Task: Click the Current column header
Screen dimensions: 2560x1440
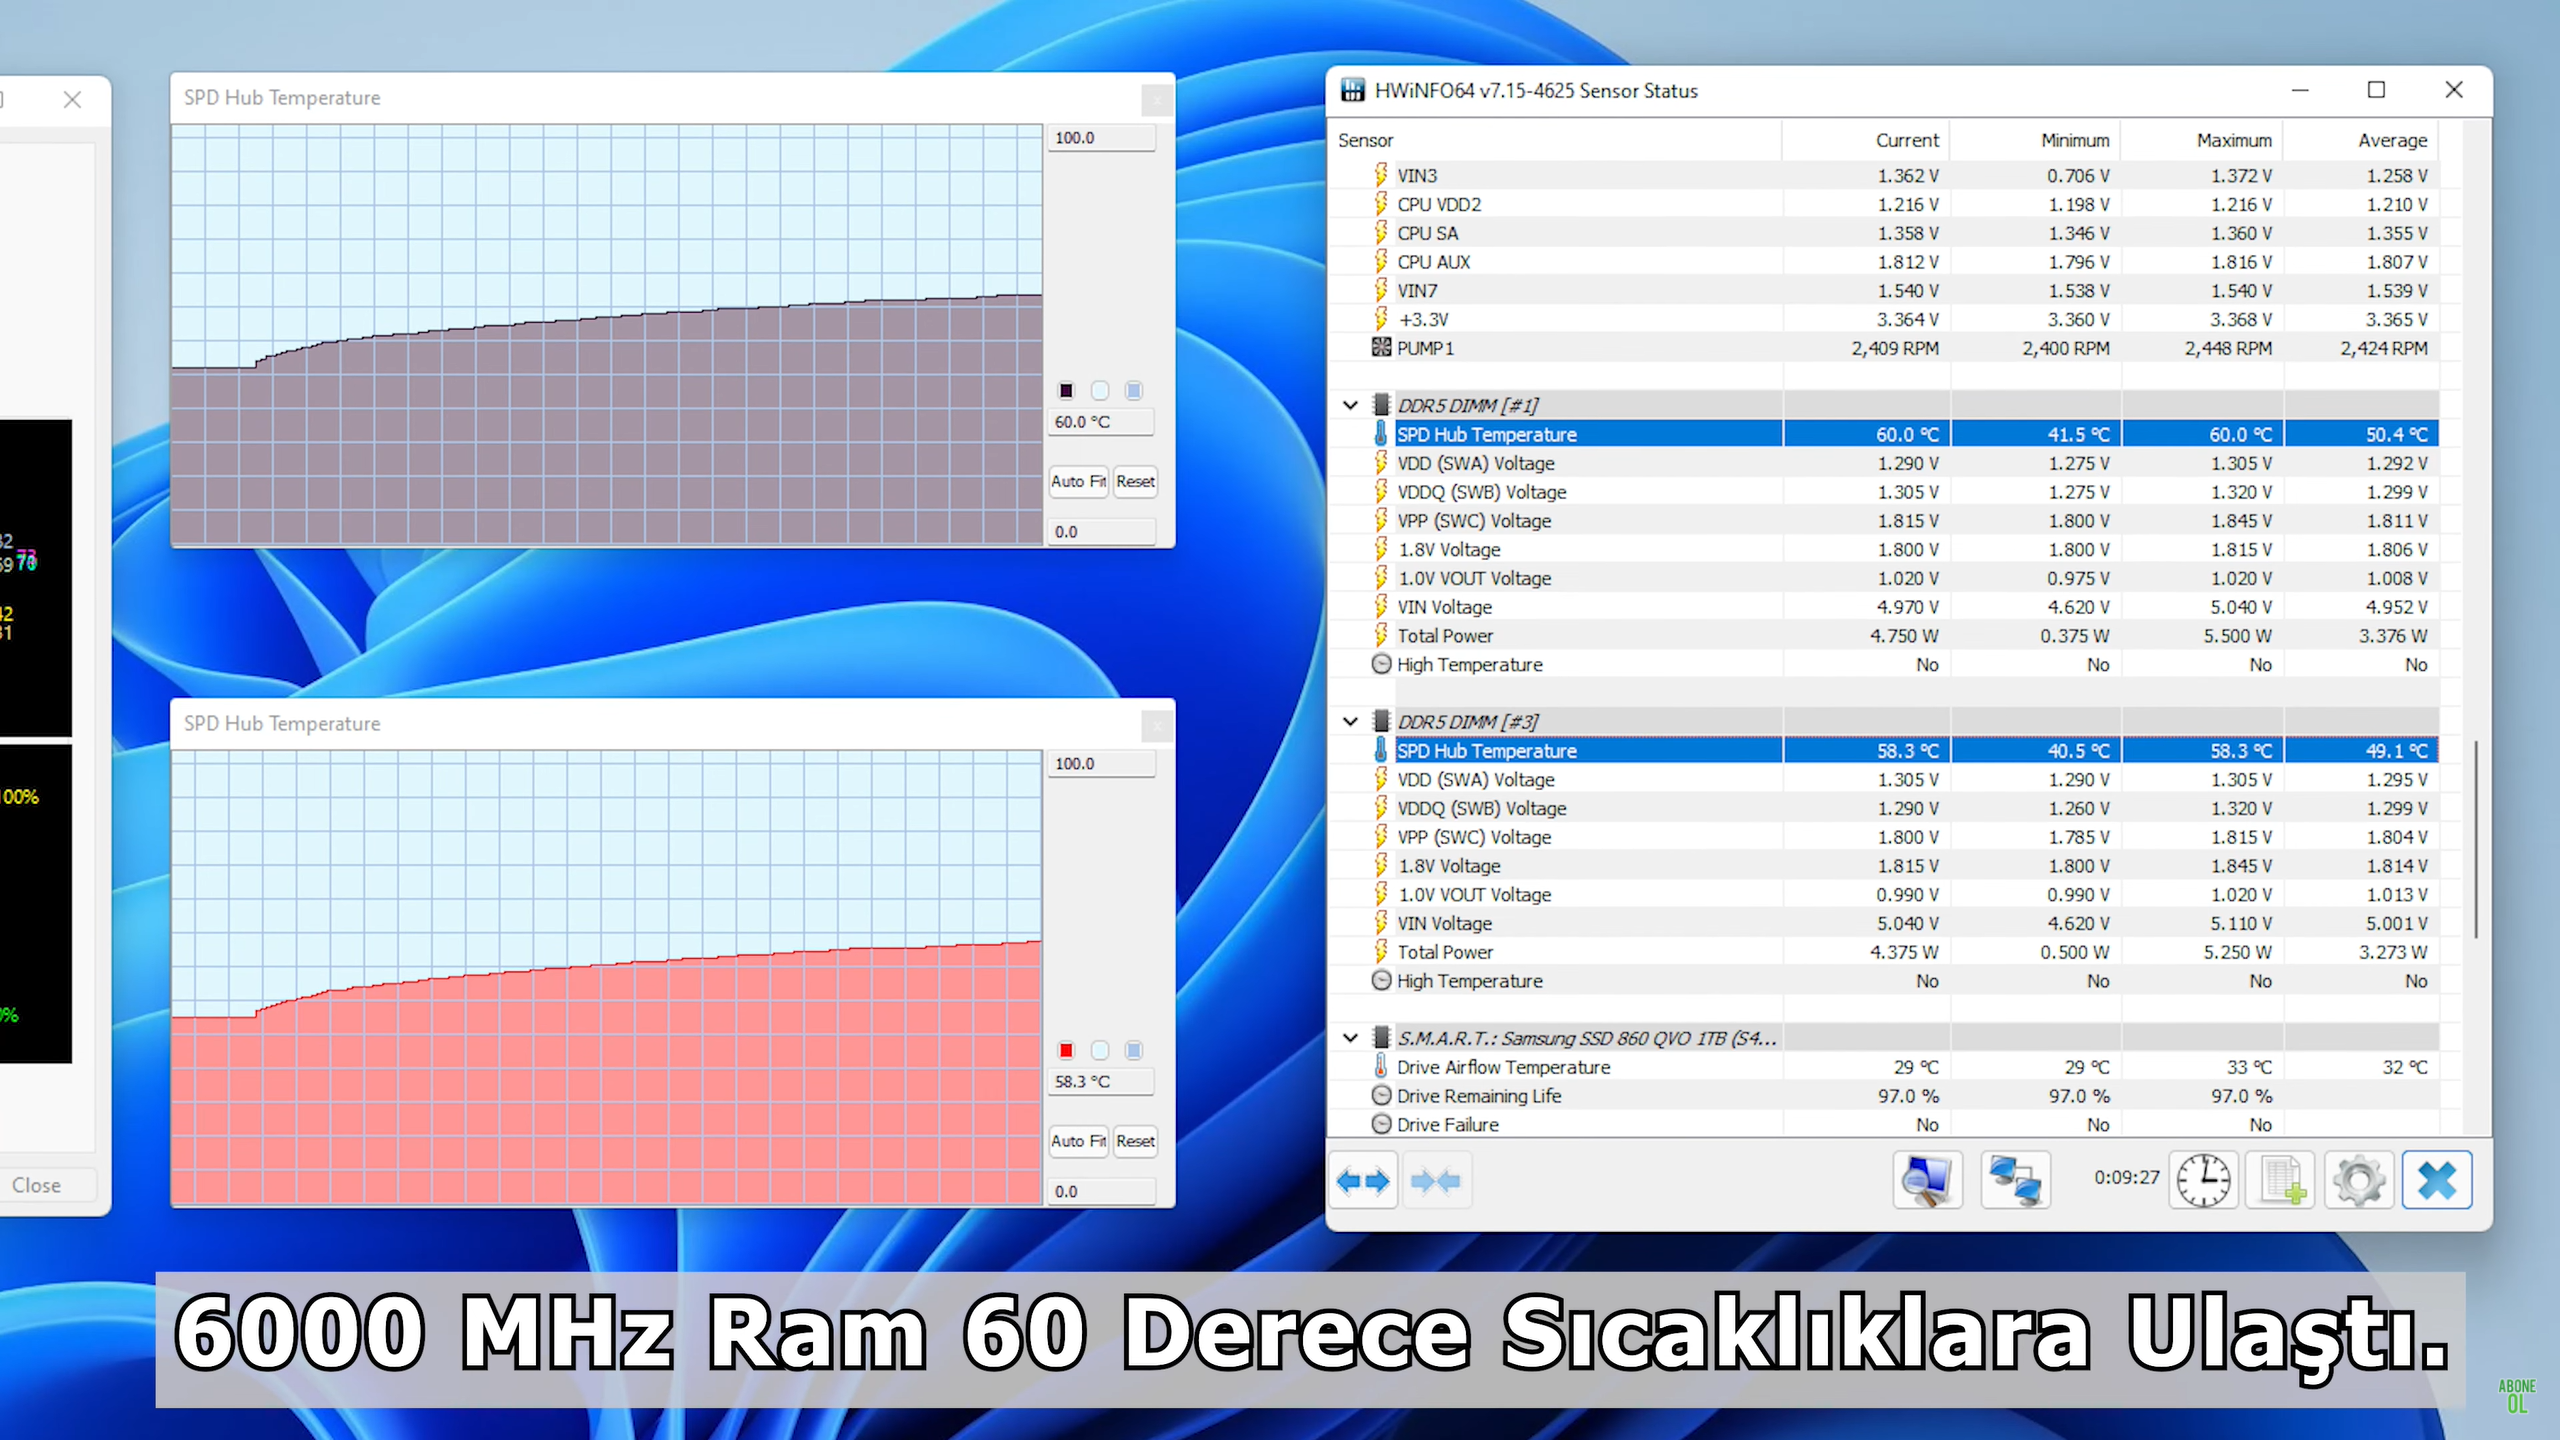Action: [1866, 140]
